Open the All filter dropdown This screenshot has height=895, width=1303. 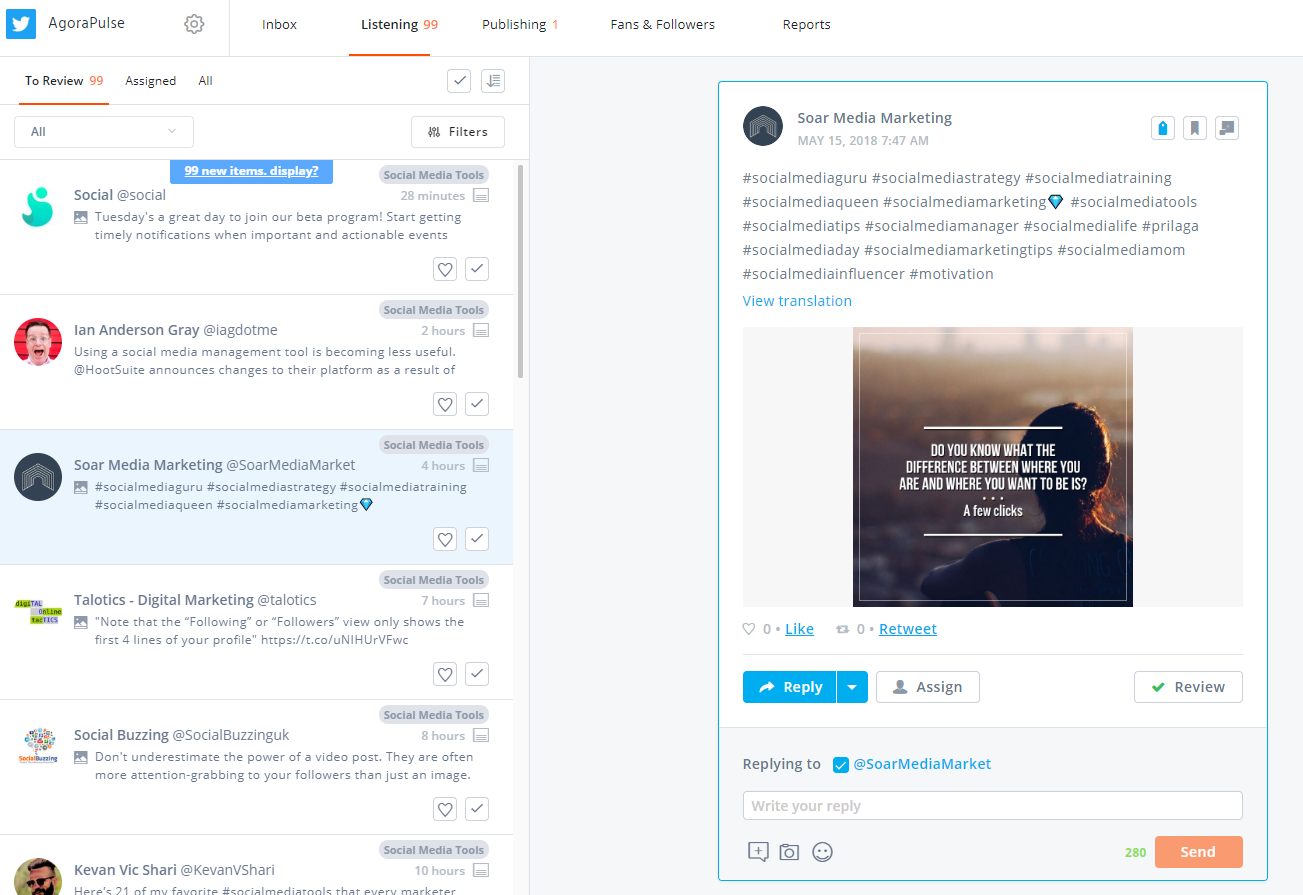pos(104,132)
